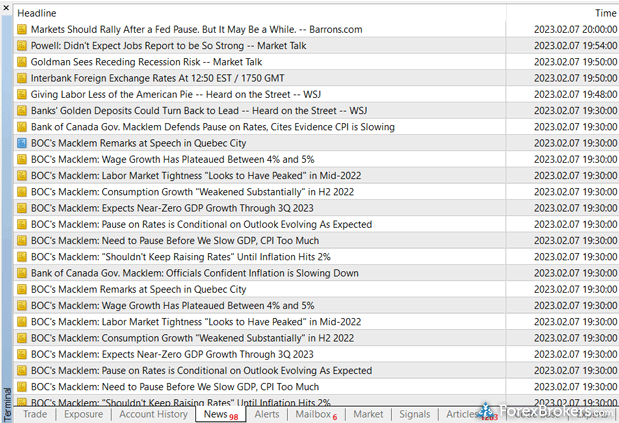The image size is (619, 423).
Task: Open 'Powell: Didn't Expect Jobs Report' headline
Action: click(168, 45)
